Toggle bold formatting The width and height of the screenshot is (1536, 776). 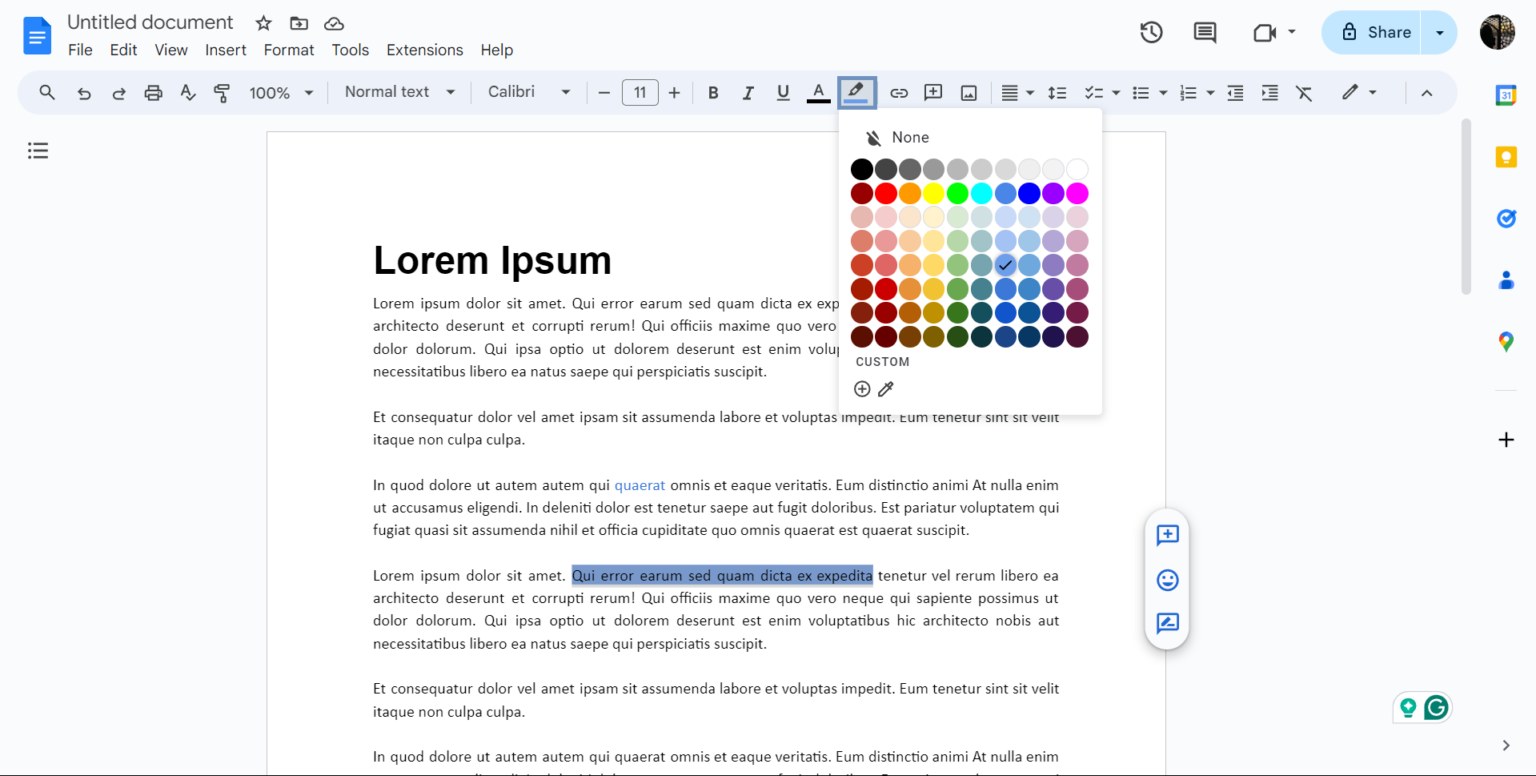coord(713,92)
